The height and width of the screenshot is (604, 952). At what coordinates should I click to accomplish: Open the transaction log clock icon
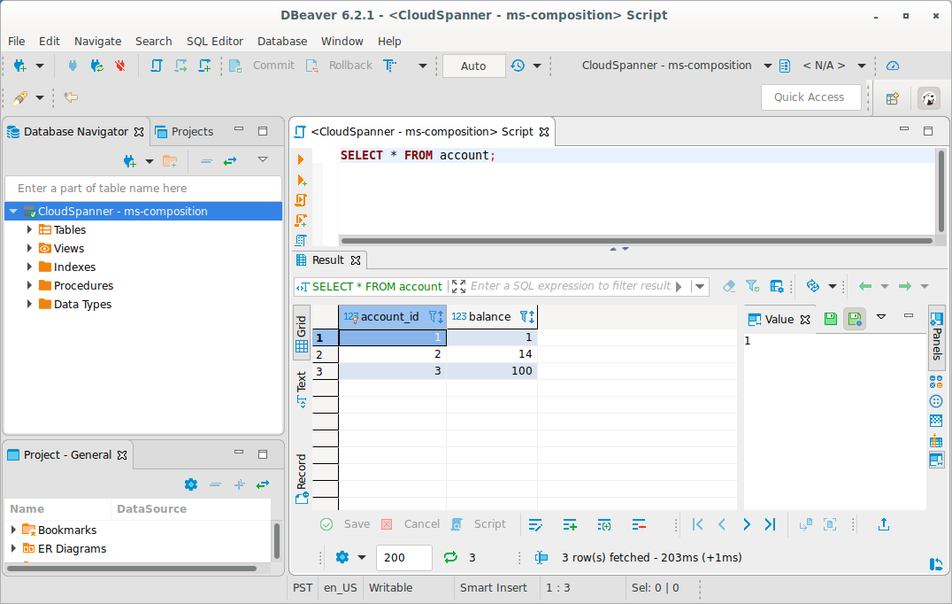tap(518, 66)
